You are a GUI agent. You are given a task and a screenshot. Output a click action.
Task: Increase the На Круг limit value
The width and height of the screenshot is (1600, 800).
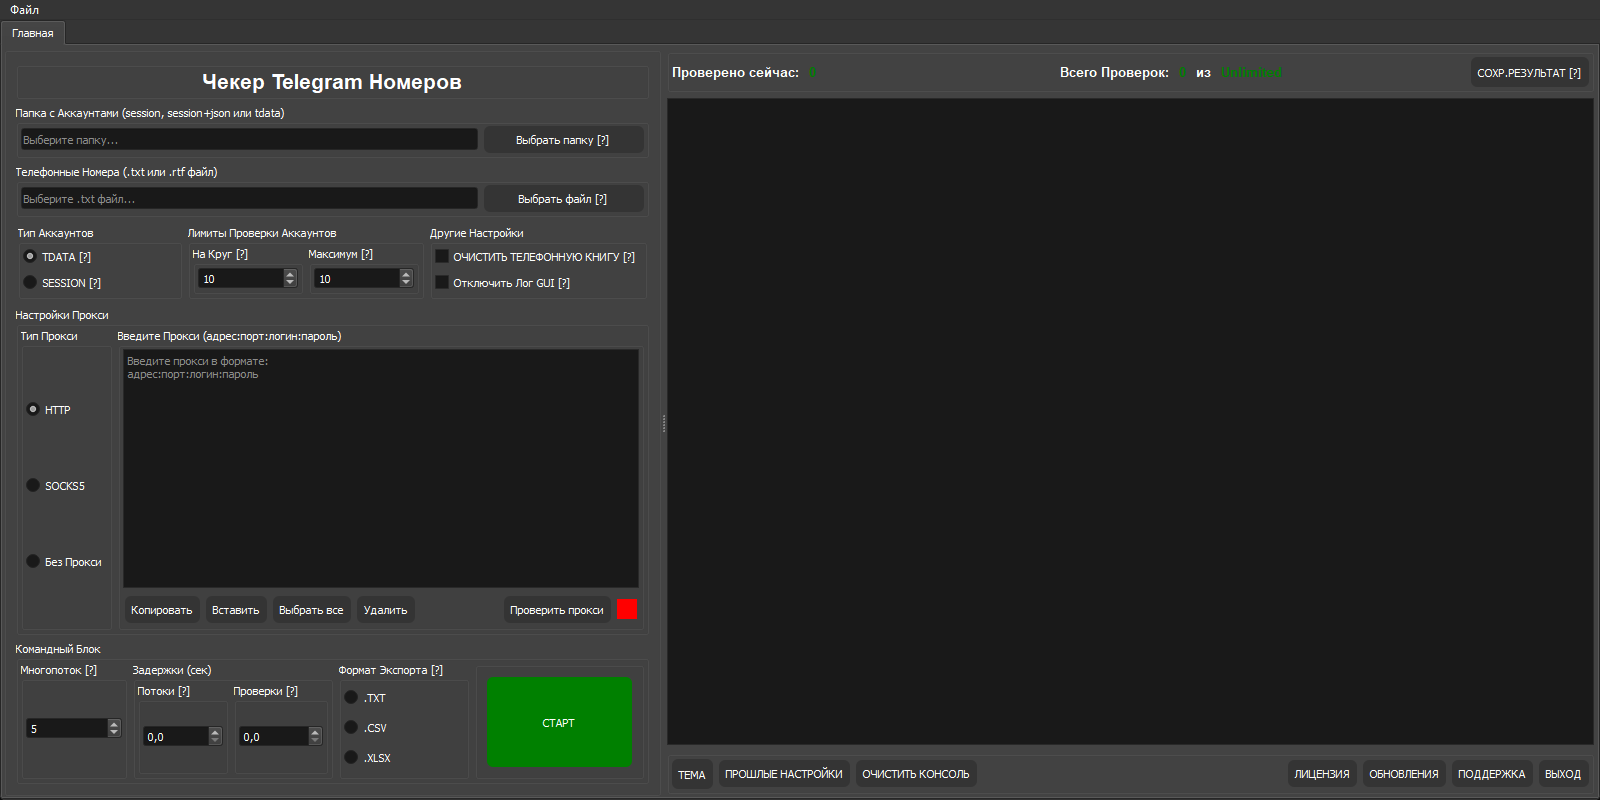click(290, 274)
